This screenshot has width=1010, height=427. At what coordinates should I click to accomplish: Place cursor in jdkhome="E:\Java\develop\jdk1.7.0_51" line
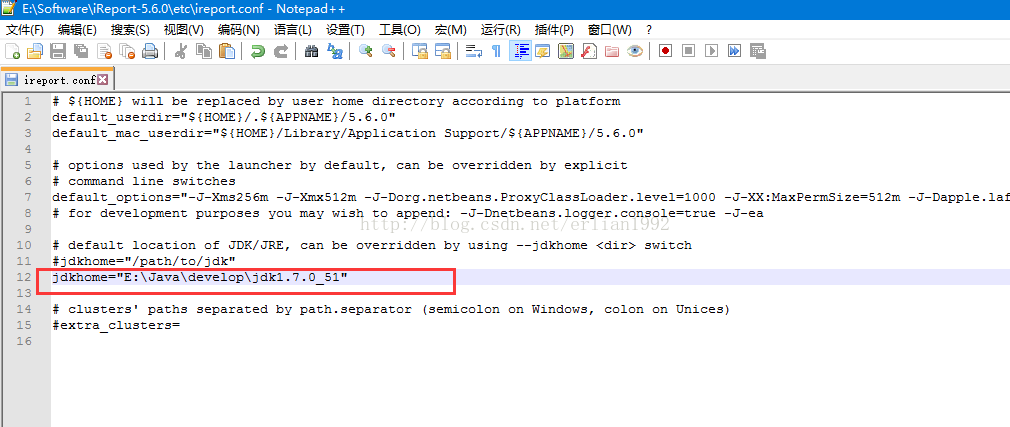tap(200, 277)
